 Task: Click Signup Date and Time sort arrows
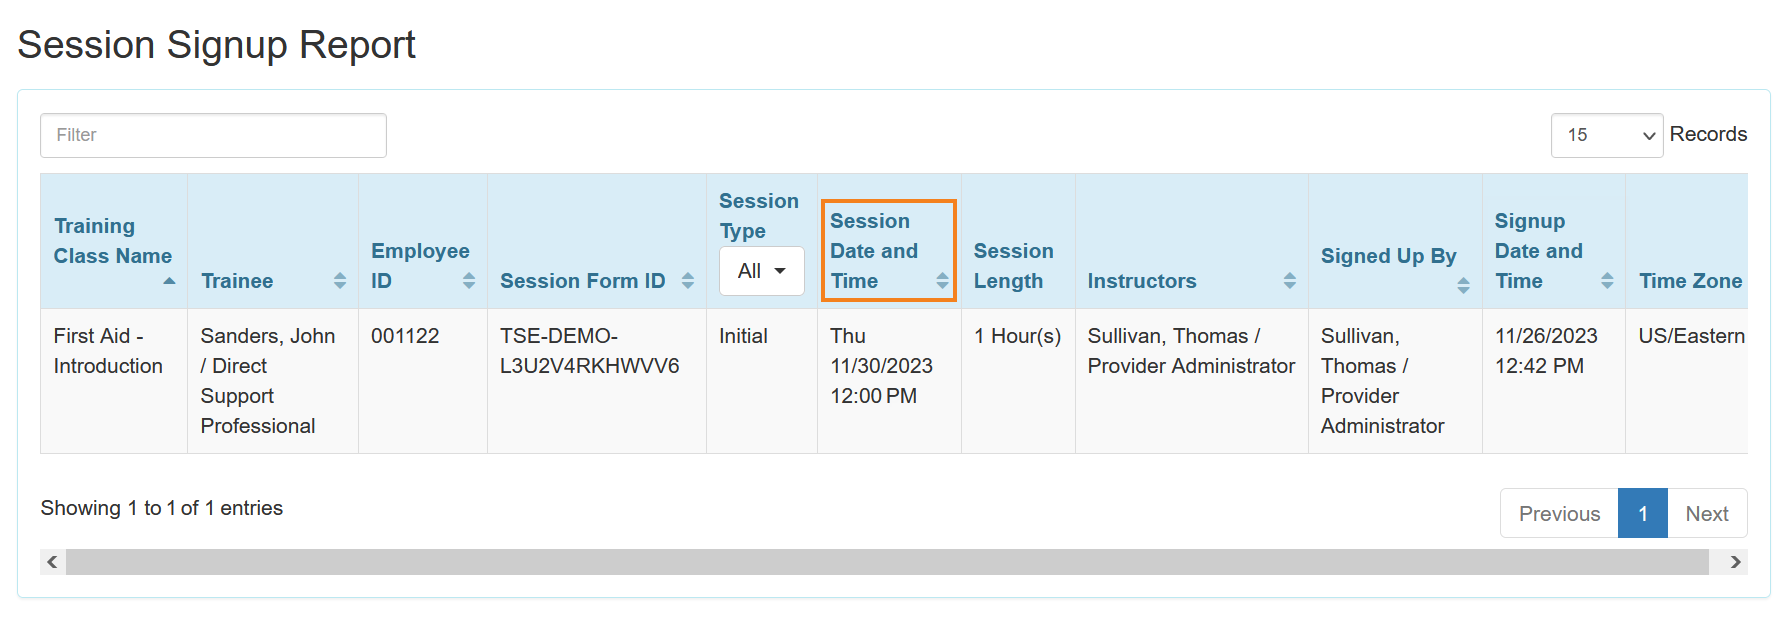click(1607, 281)
